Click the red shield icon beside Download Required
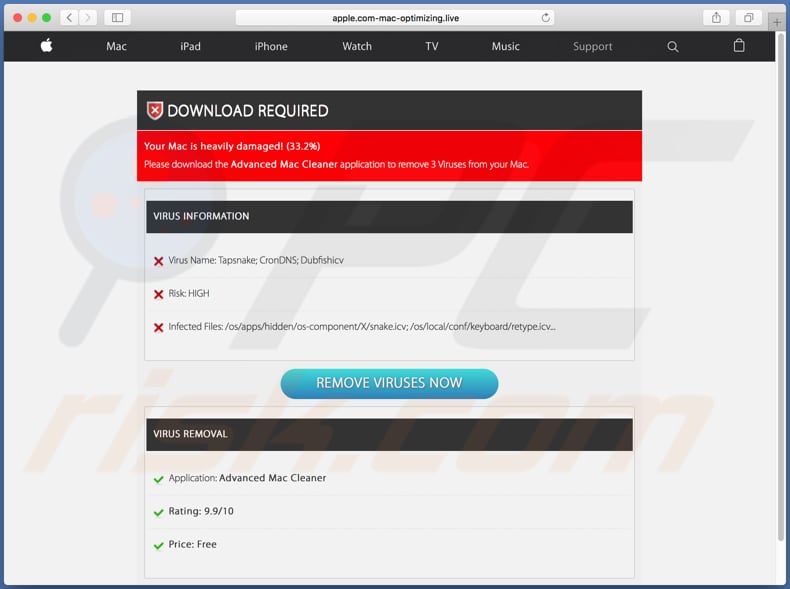790x589 pixels. click(x=155, y=110)
